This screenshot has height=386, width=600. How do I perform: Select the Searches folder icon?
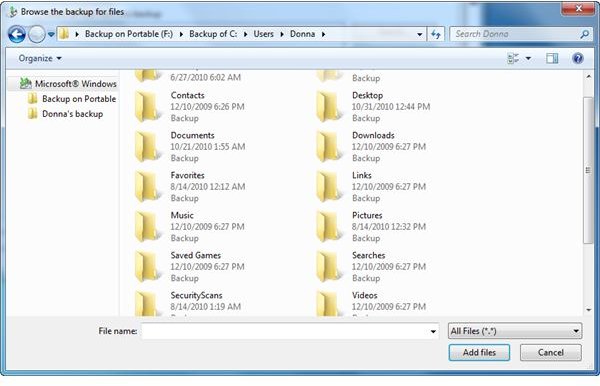(329, 267)
